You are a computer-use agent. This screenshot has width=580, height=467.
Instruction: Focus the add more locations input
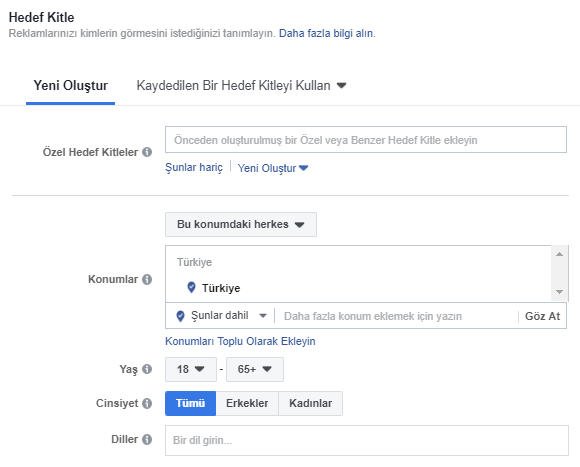point(396,316)
